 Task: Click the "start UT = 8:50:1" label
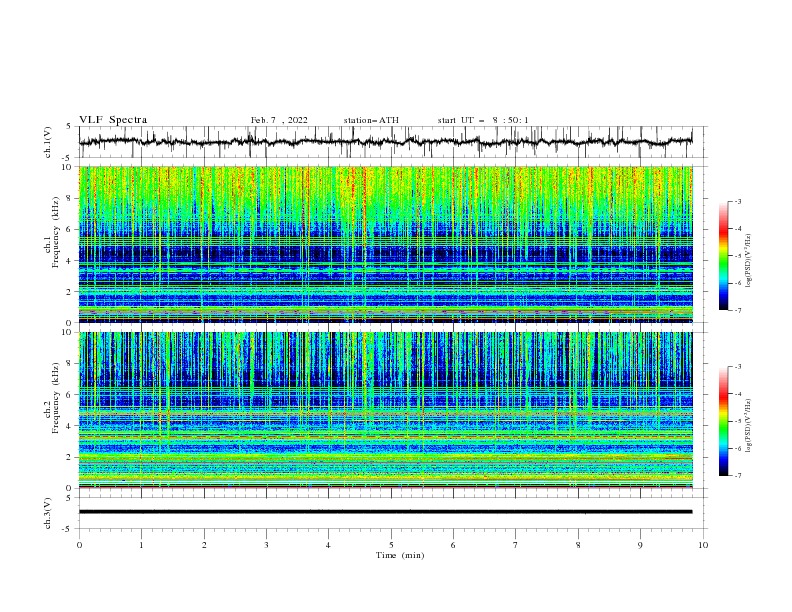tap(483, 120)
